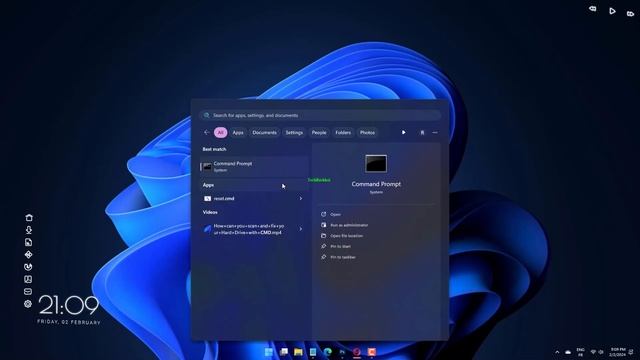Image resolution: width=640 pixels, height=360 pixels.
Task: Click the gear settings icon in desktop widget
Action: click(28, 304)
